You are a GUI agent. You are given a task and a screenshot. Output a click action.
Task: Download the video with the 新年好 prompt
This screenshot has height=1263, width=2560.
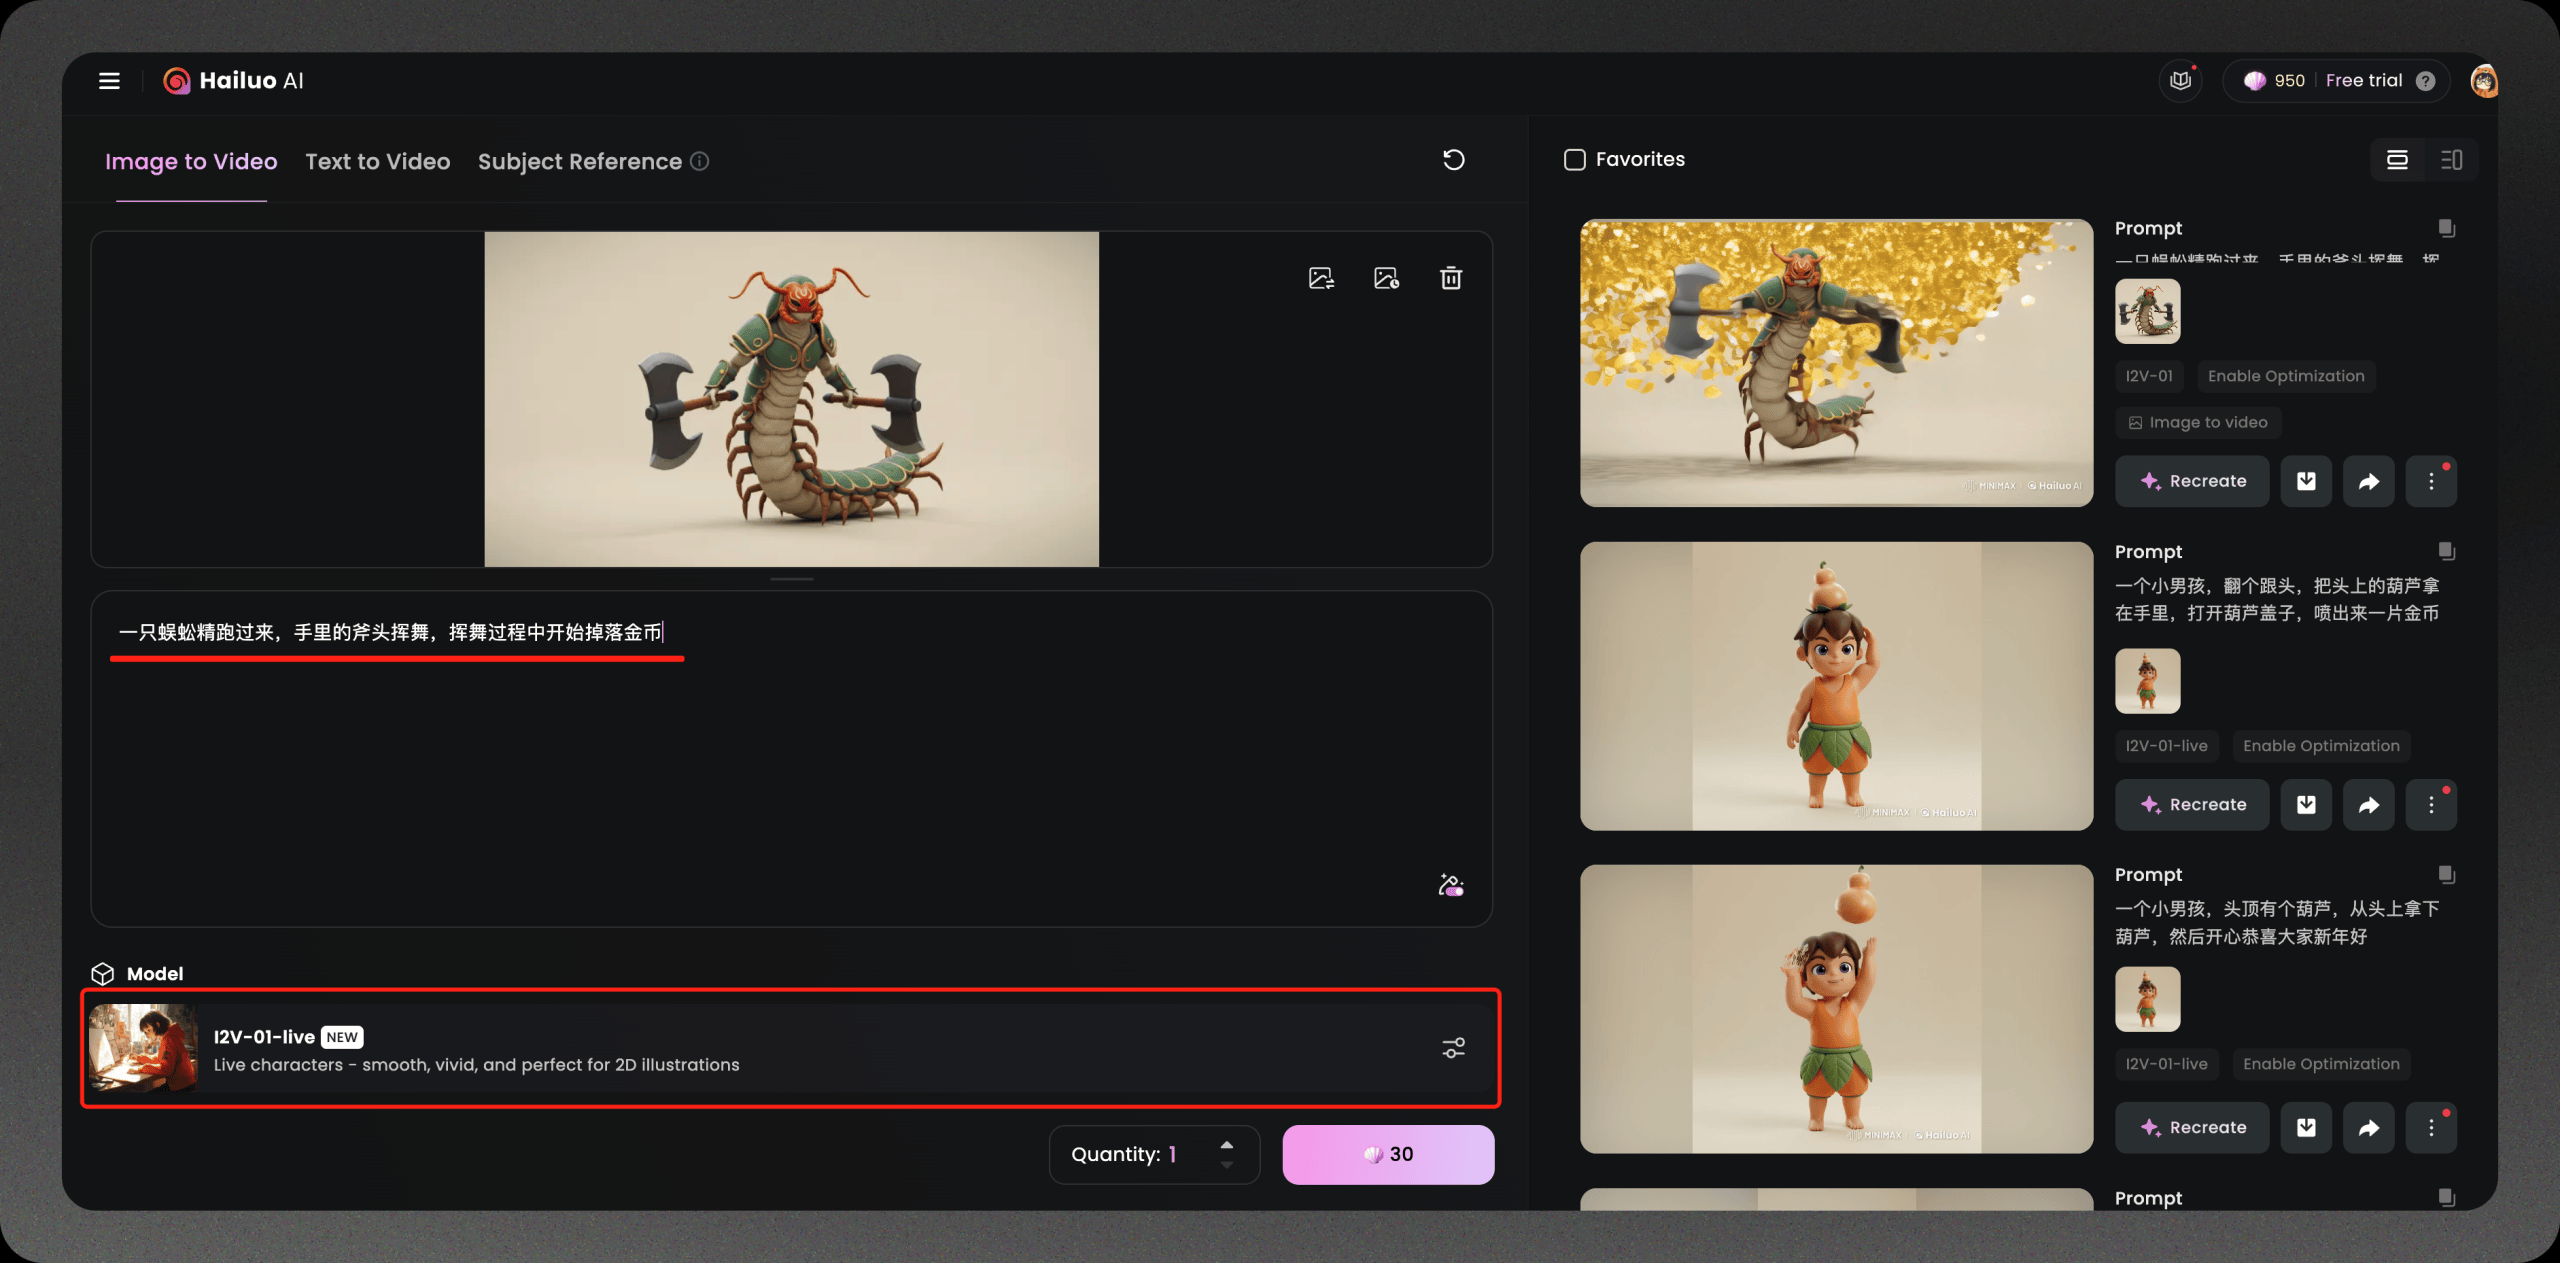pos(2306,1128)
